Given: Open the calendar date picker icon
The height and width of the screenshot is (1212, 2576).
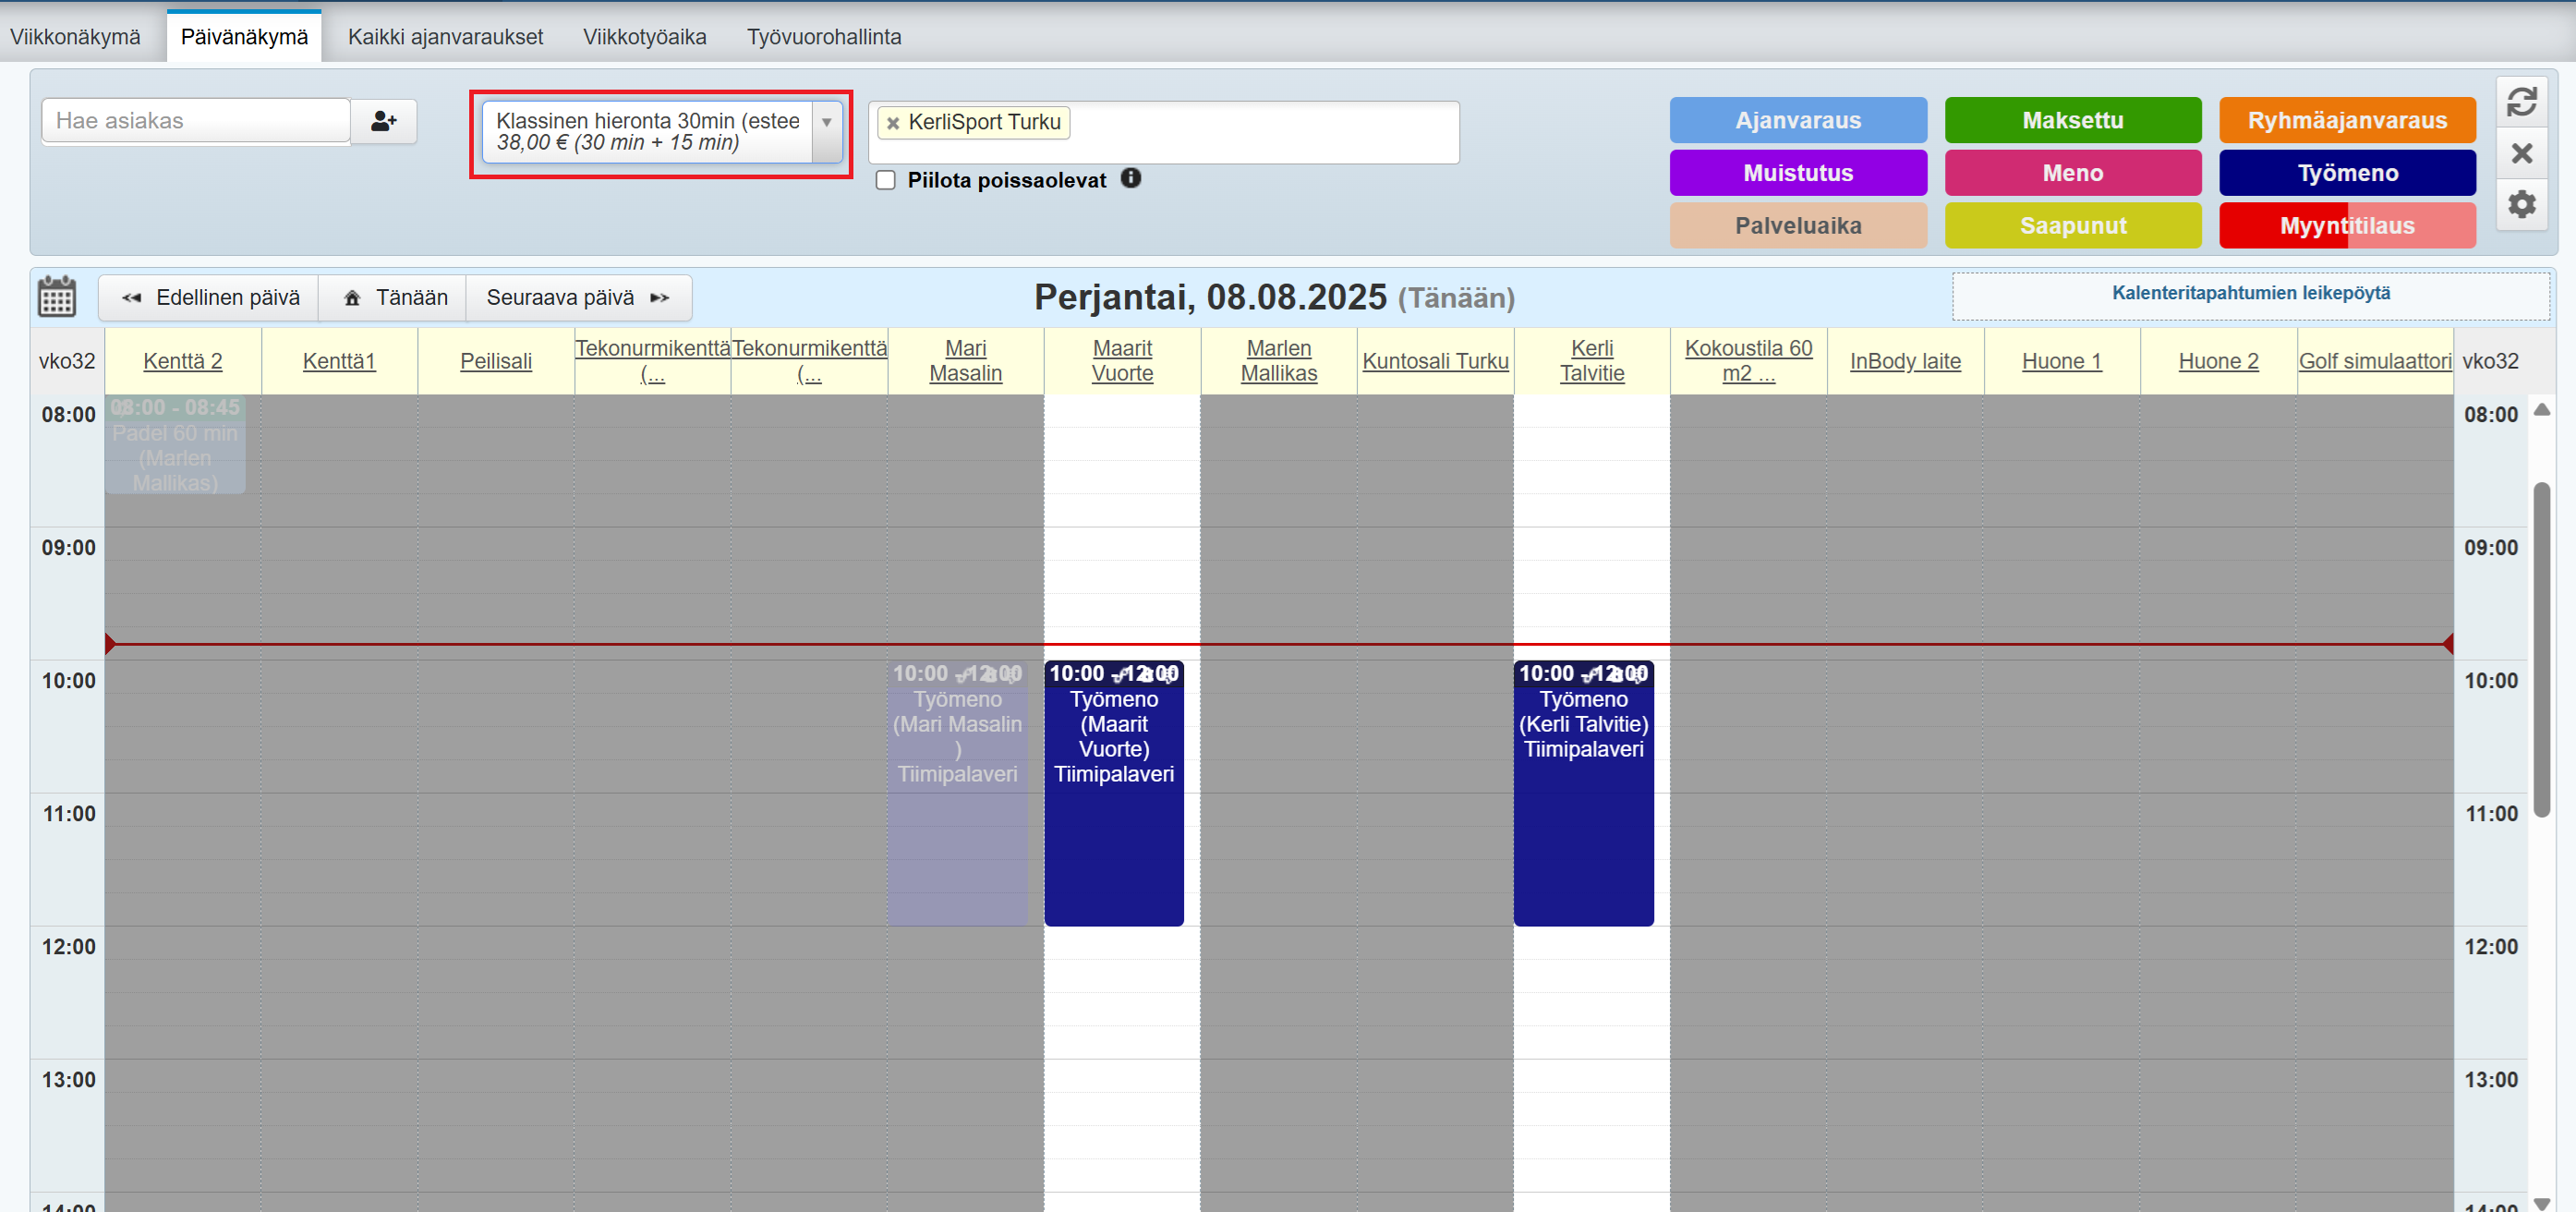Looking at the screenshot, I should tap(56, 297).
